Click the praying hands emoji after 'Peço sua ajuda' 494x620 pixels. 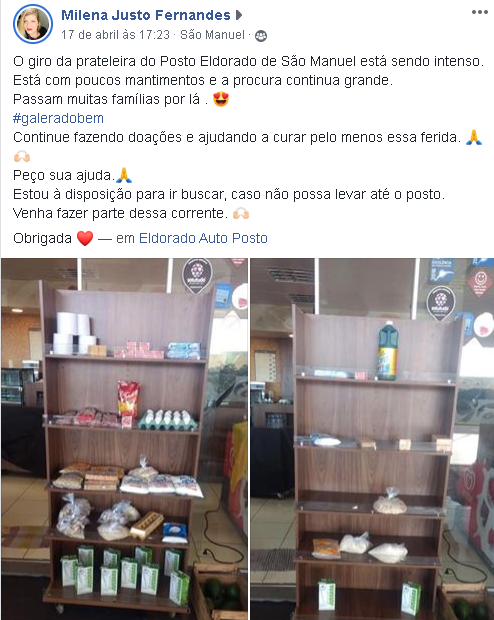124,175
